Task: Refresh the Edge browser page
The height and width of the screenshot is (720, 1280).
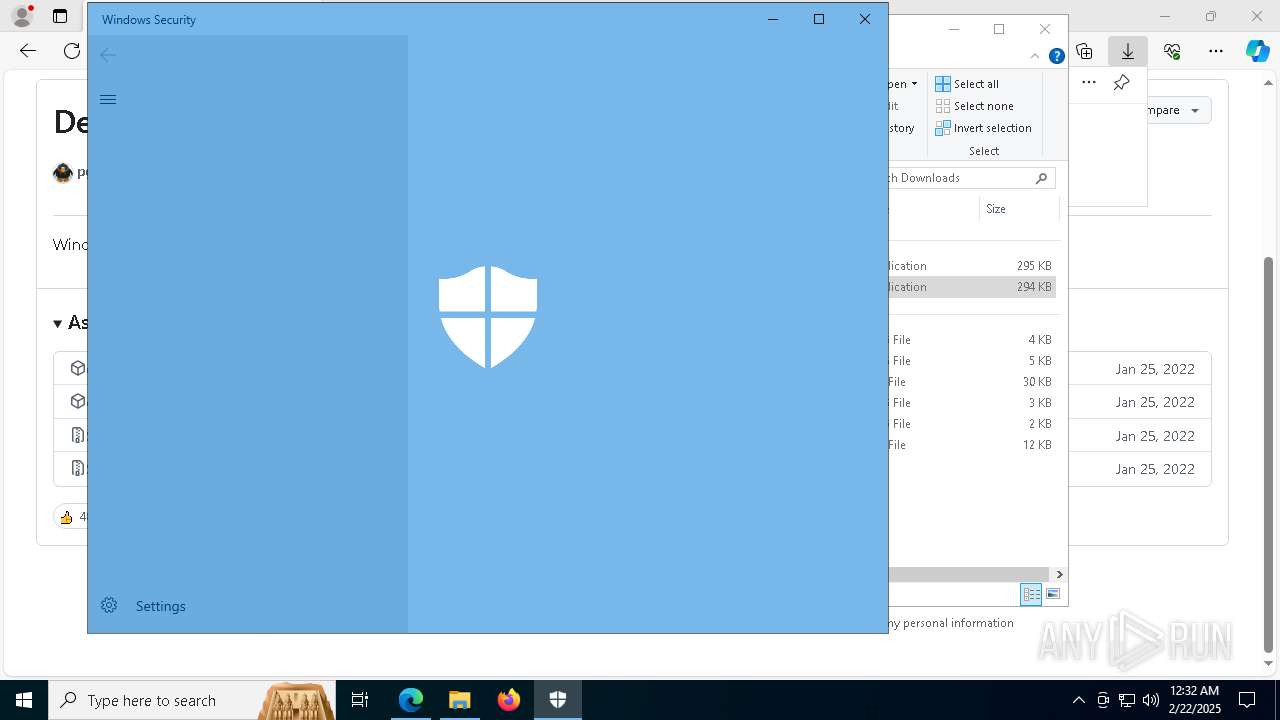Action: tap(72, 51)
